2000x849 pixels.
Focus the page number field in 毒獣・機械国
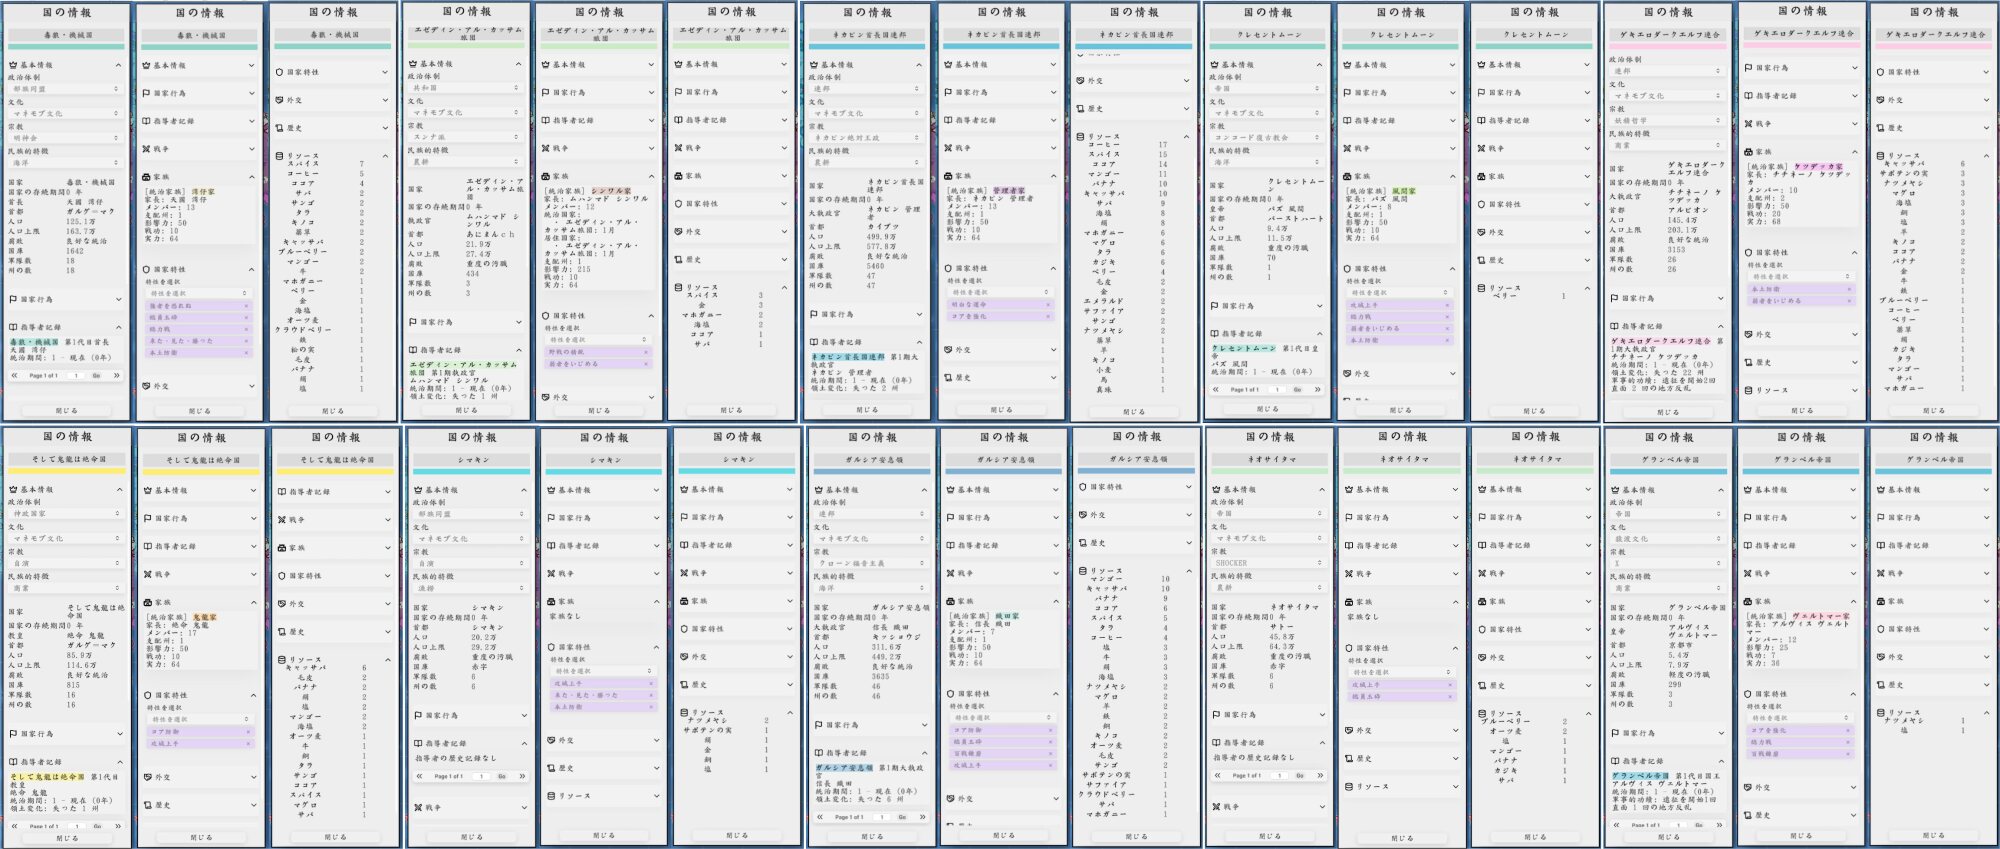[75, 376]
